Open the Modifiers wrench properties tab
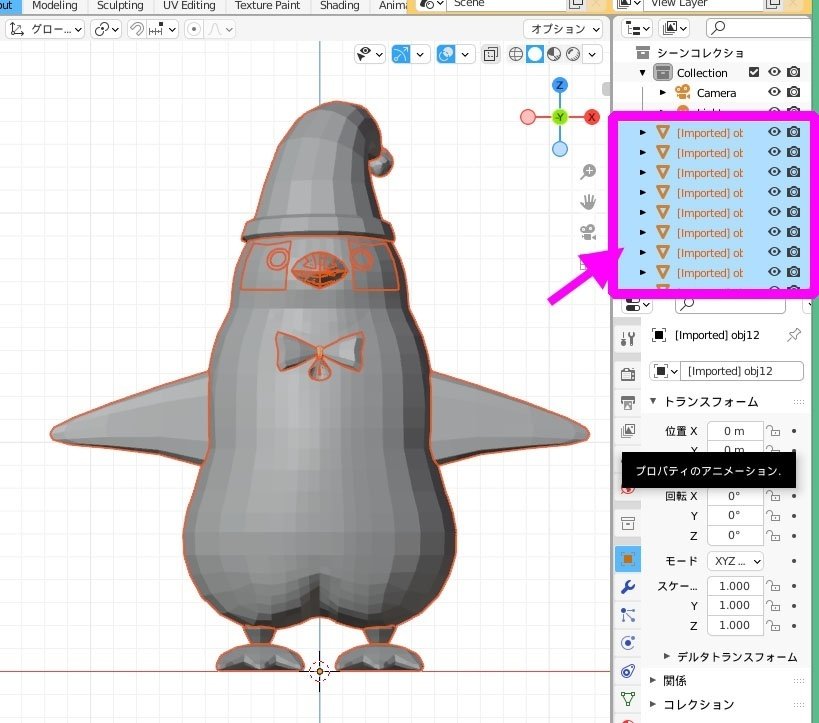The height and width of the screenshot is (723, 819). coord(628,587)
